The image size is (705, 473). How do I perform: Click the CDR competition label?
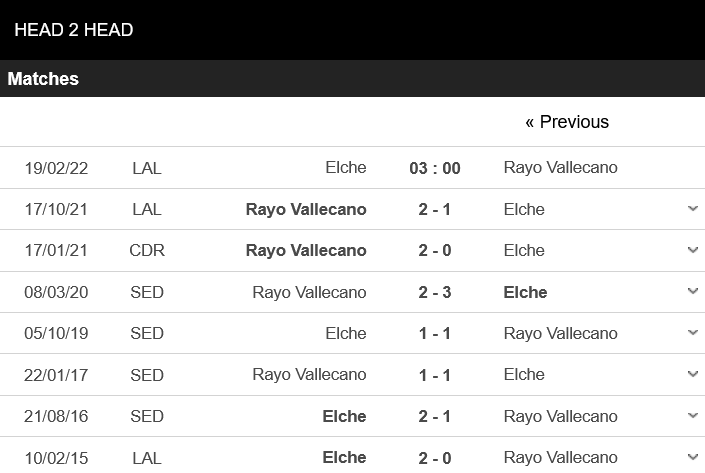(147, 250)
